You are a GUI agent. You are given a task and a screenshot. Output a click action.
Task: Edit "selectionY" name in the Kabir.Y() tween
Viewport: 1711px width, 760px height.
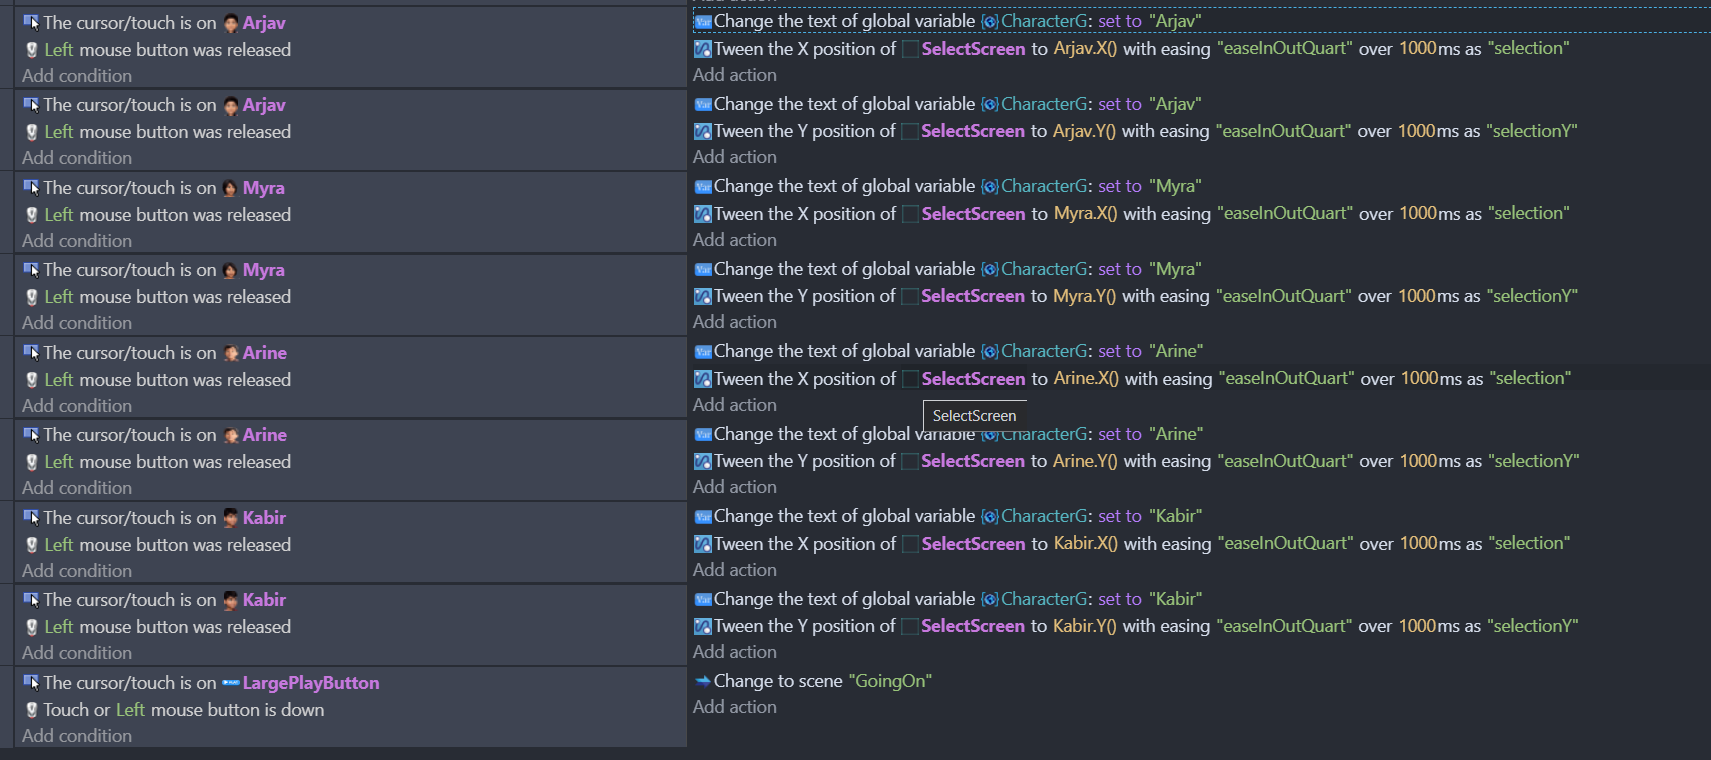1532,626
